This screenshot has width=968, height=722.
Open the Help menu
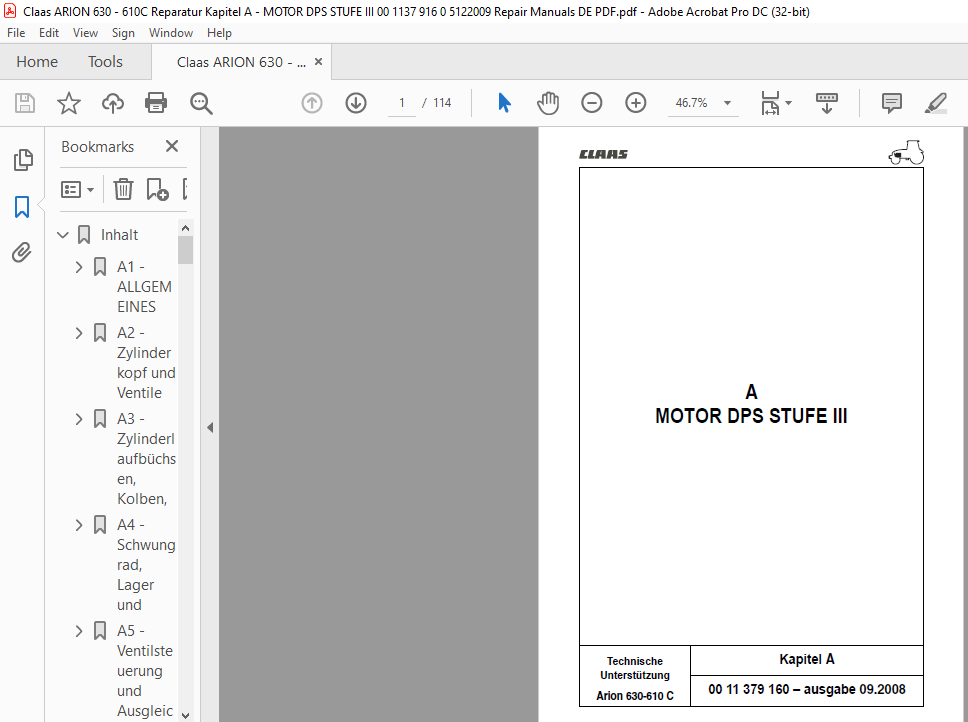219,33
